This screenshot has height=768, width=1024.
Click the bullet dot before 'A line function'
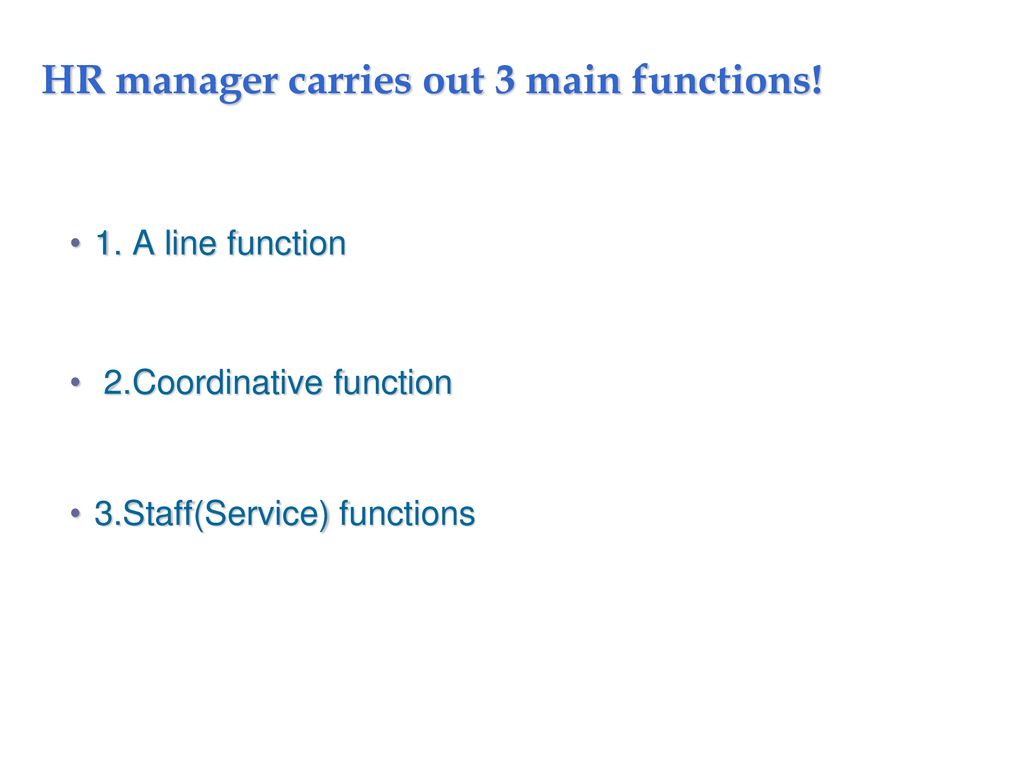point(76,244)
